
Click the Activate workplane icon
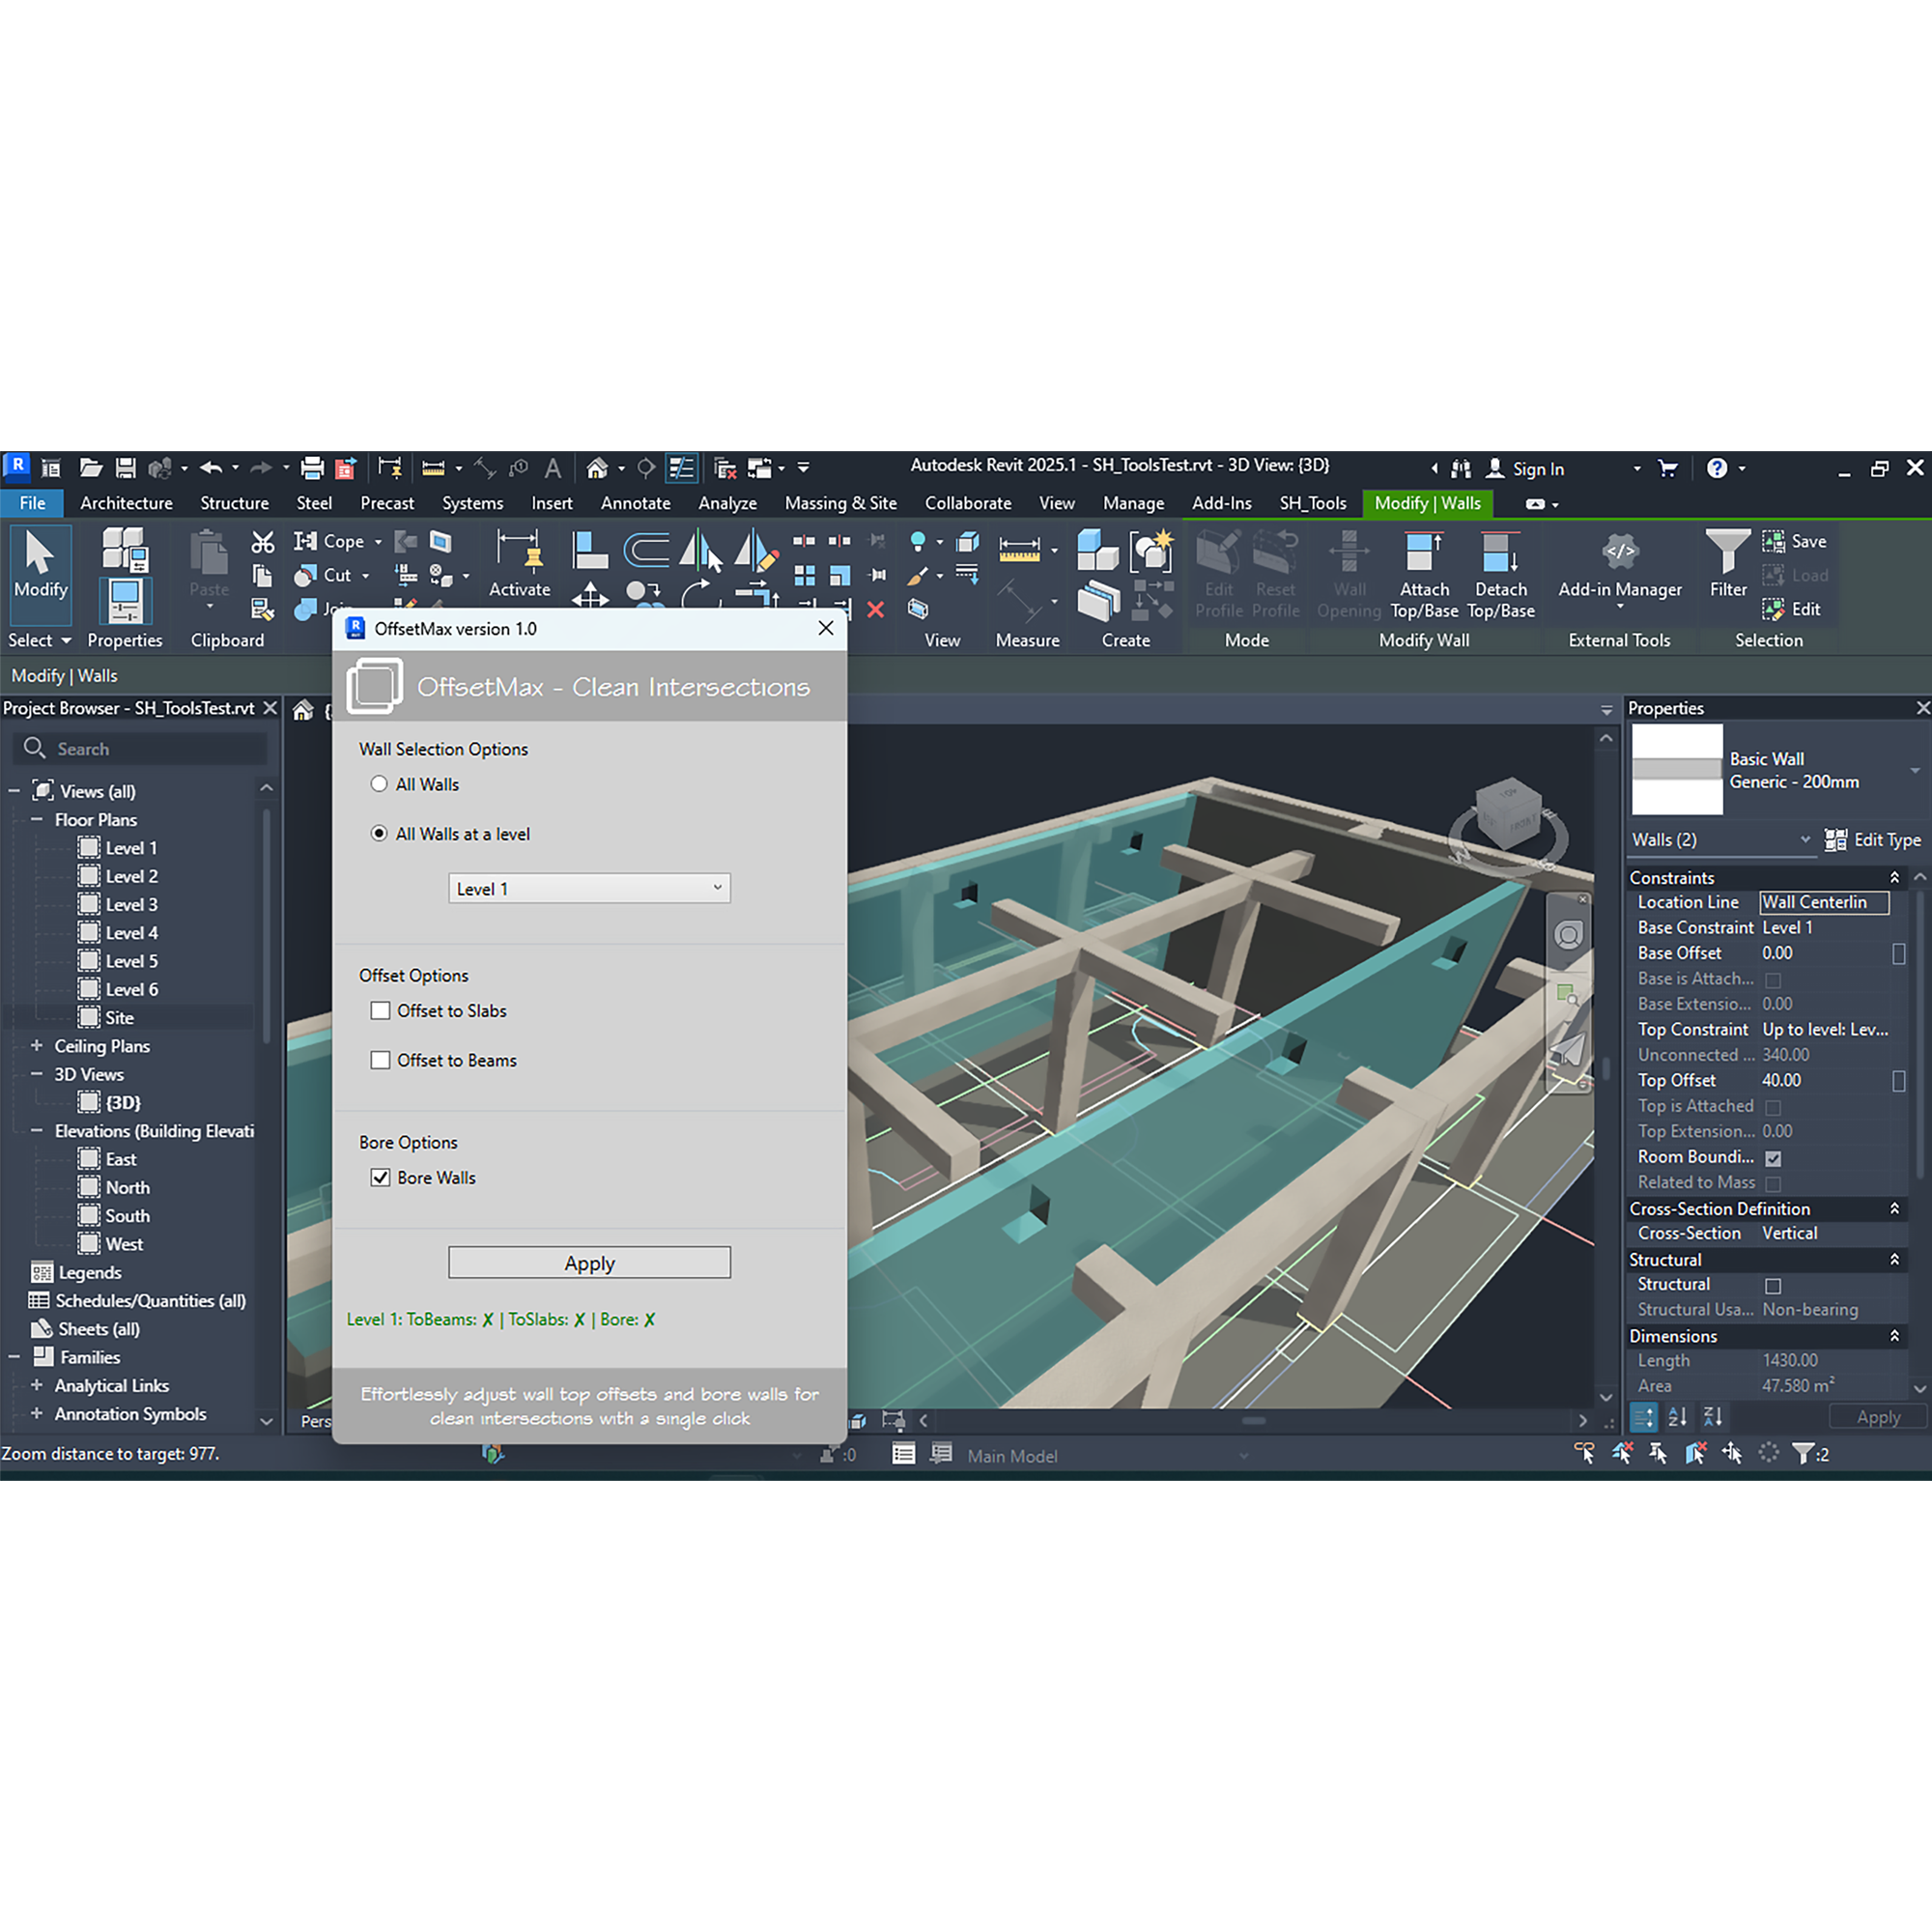coord(518,552)
